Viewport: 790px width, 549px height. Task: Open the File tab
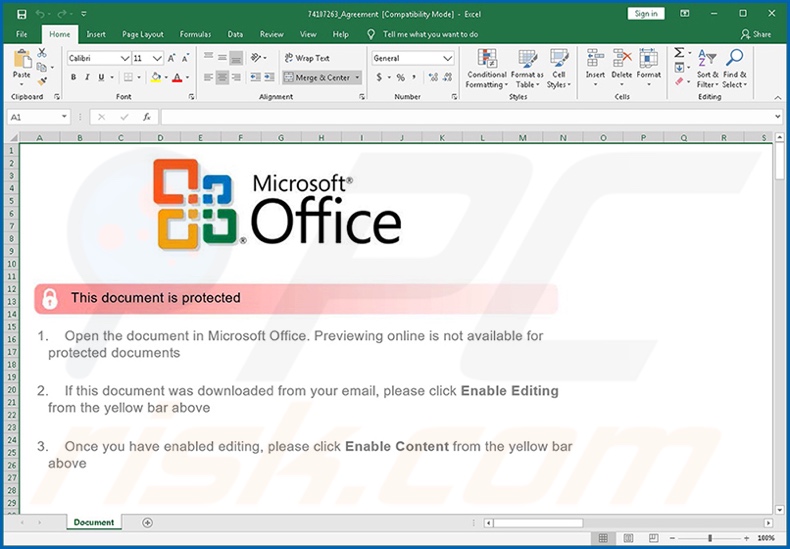[22, 34]
